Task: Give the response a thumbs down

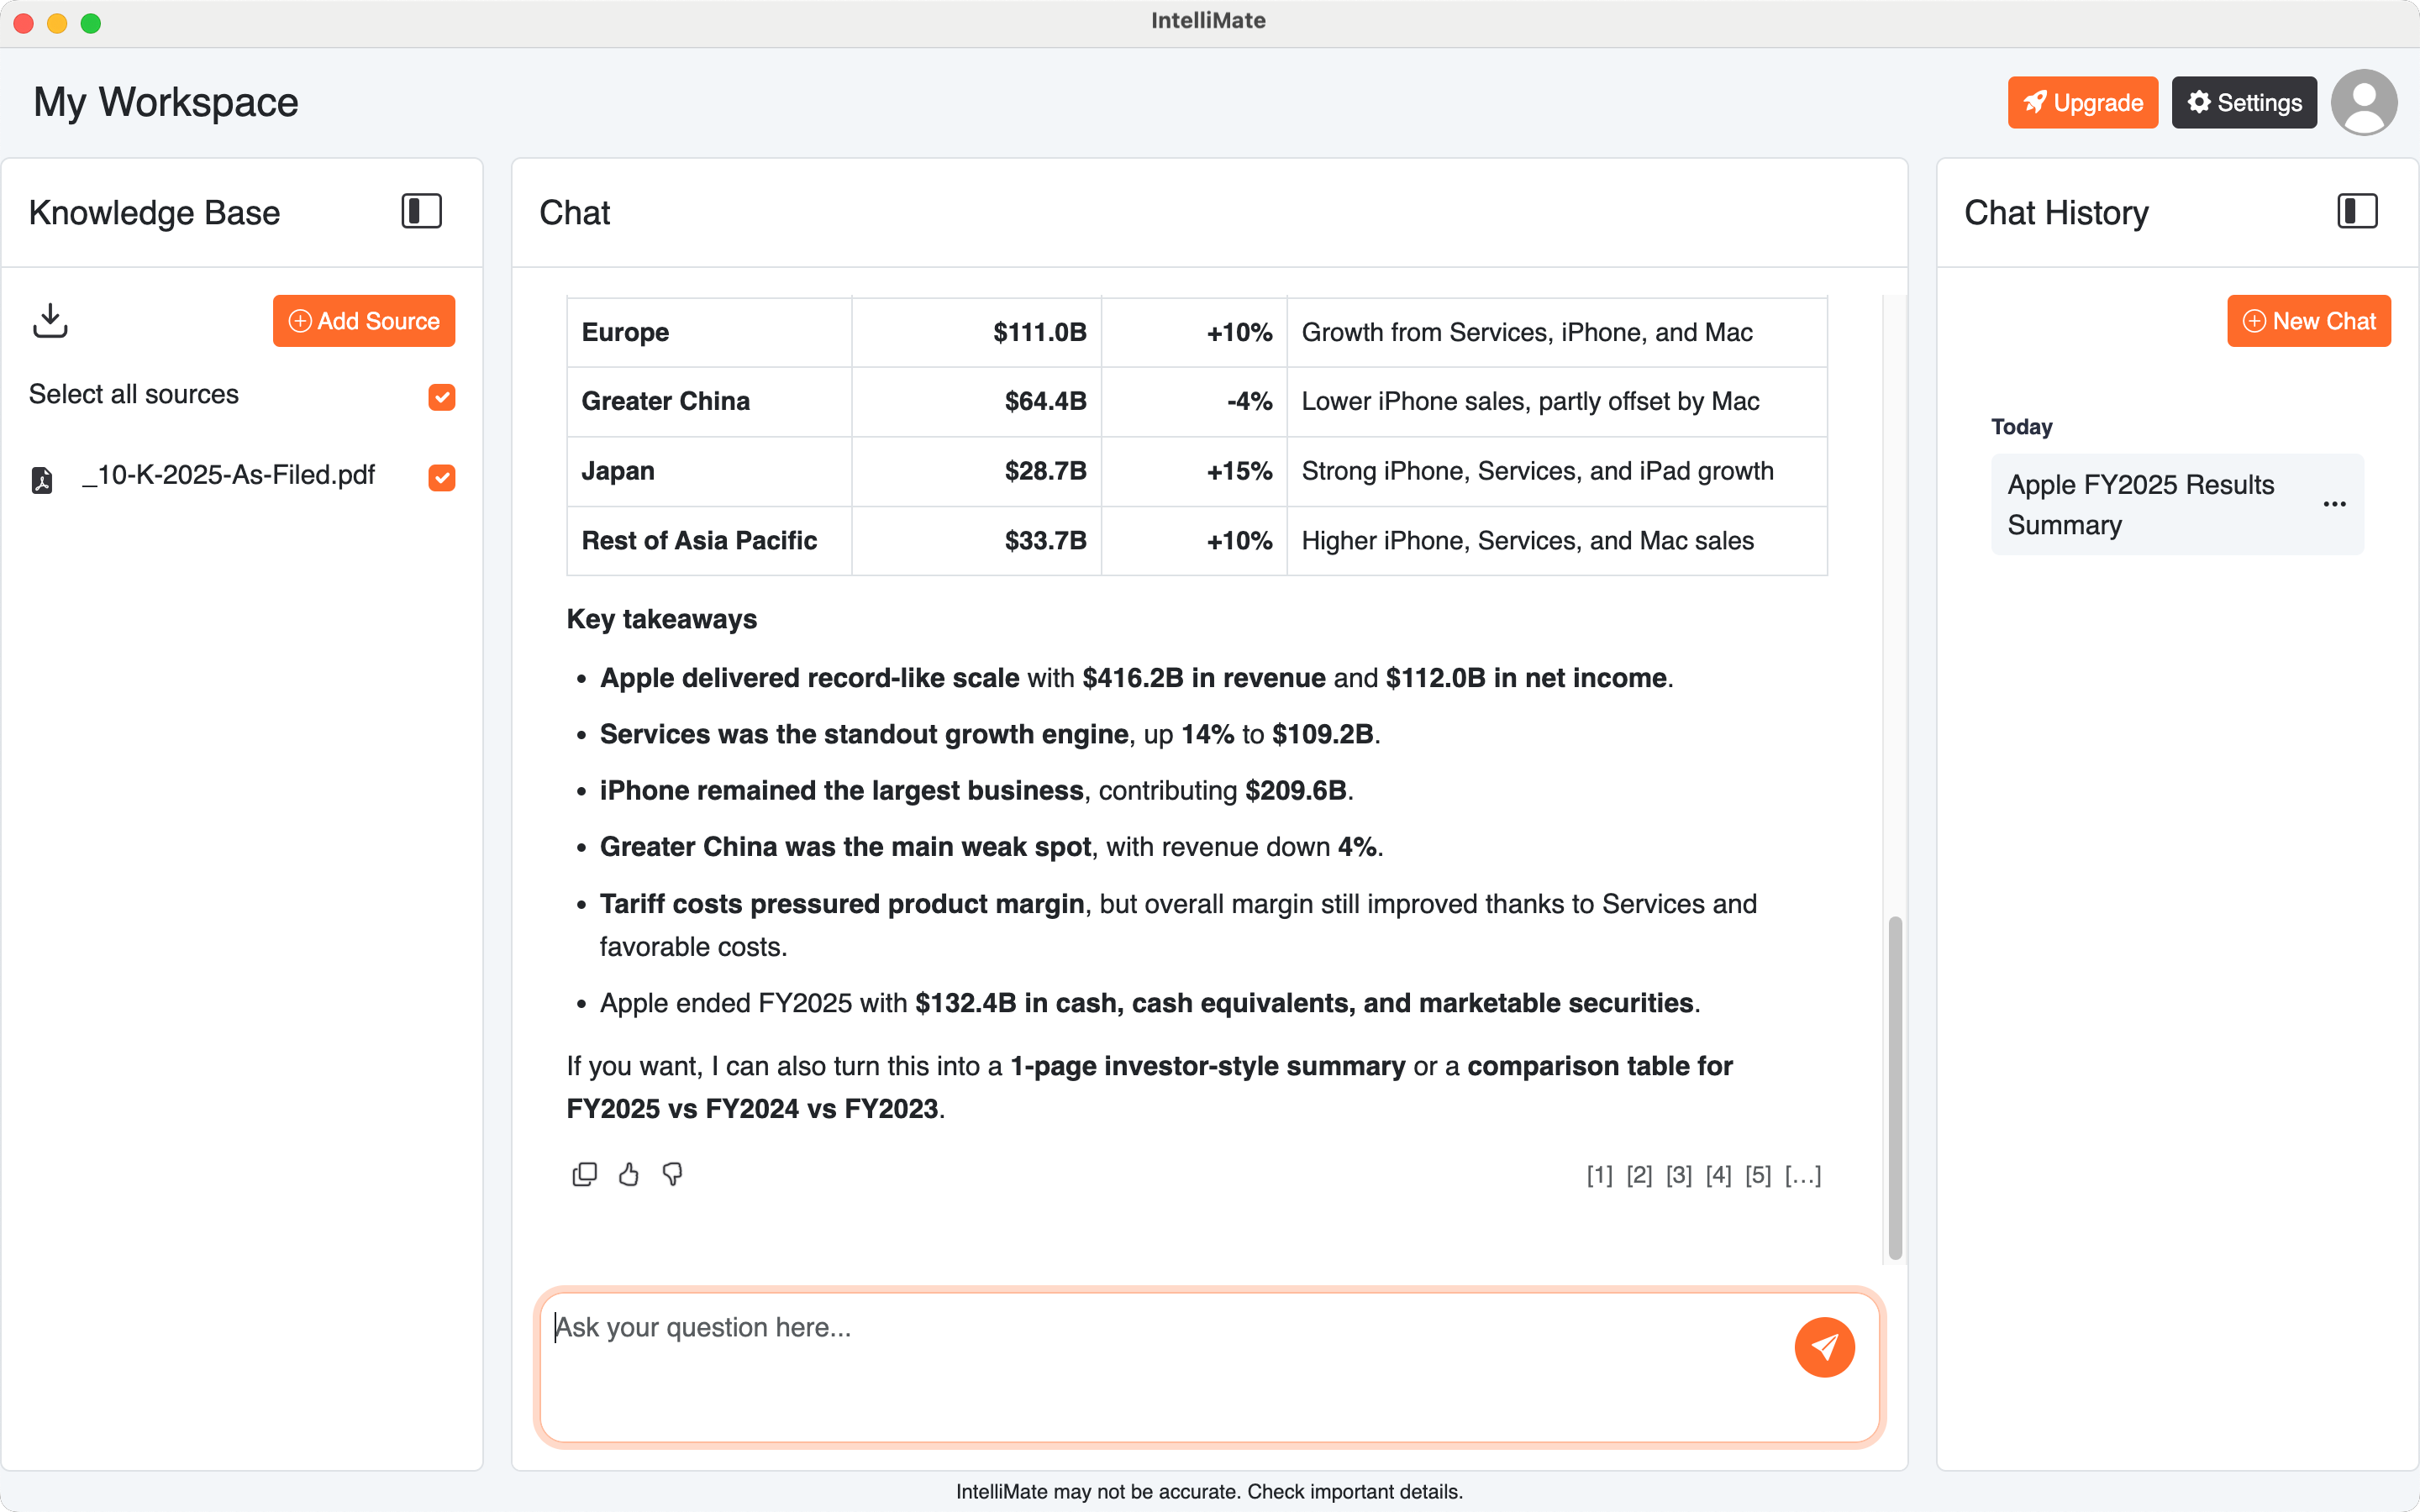Action: (673, 1174)
